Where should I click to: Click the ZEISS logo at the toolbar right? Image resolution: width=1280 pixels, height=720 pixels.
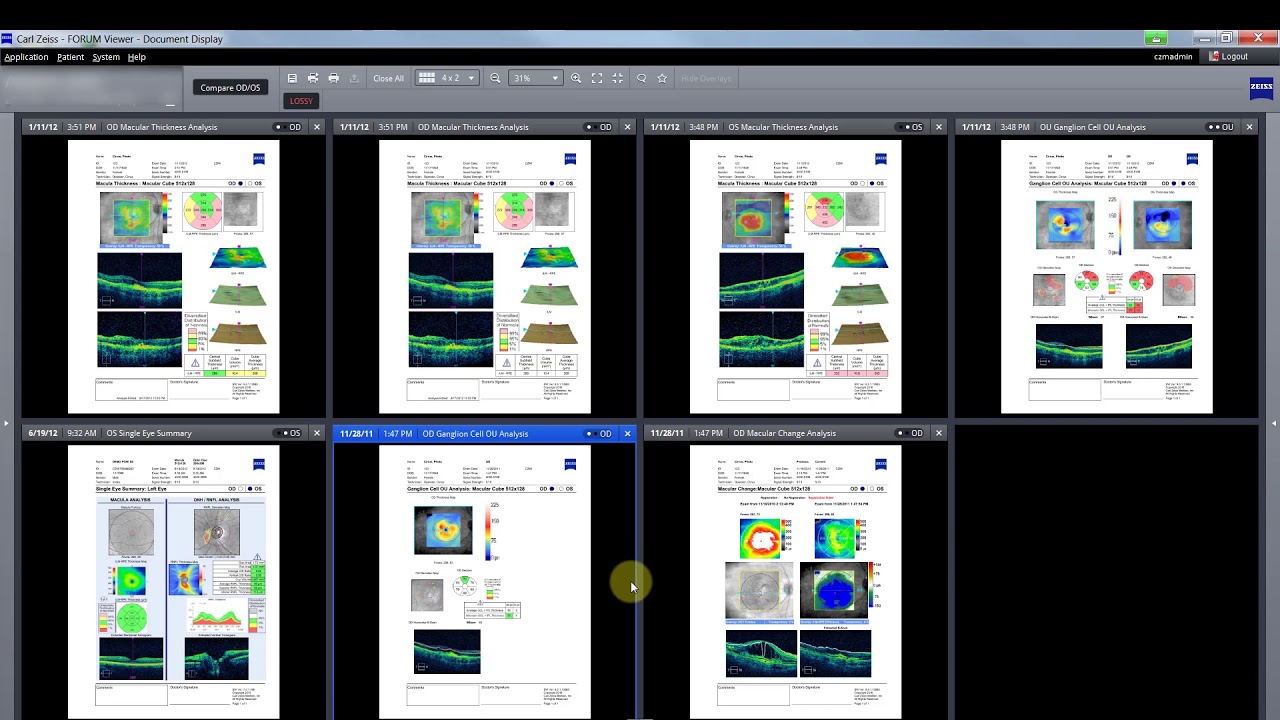[1261, 89]
